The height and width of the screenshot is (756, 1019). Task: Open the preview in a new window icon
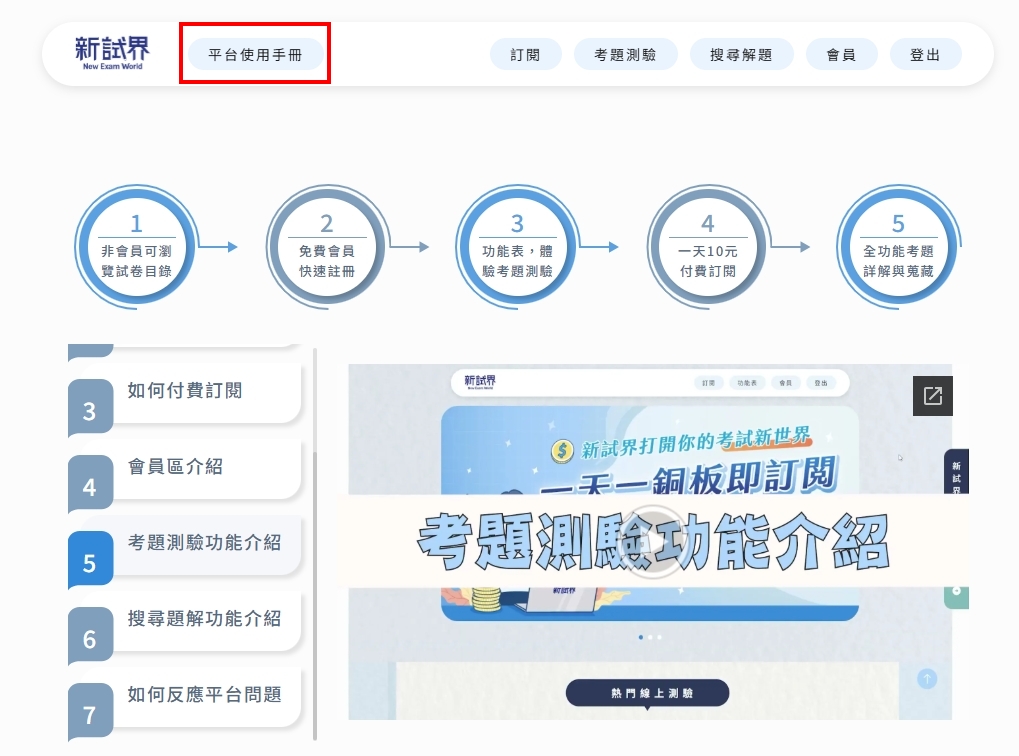click(x=932, y=396)
